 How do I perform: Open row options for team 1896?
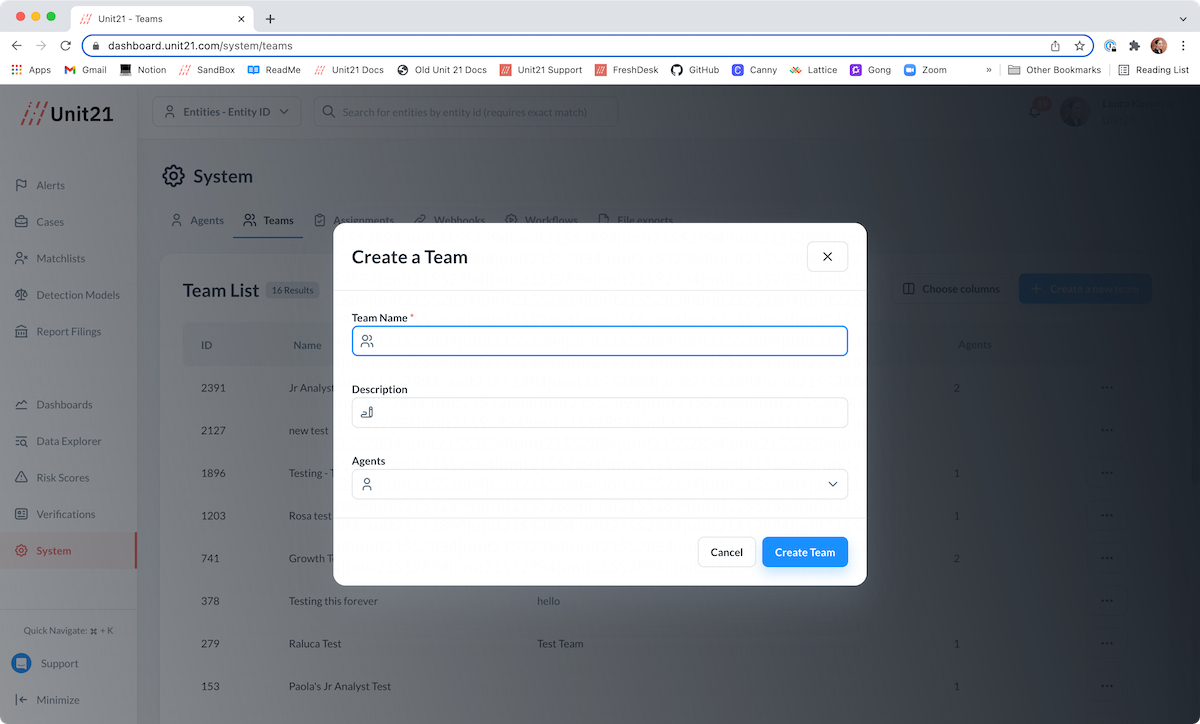coord(1106,473)
